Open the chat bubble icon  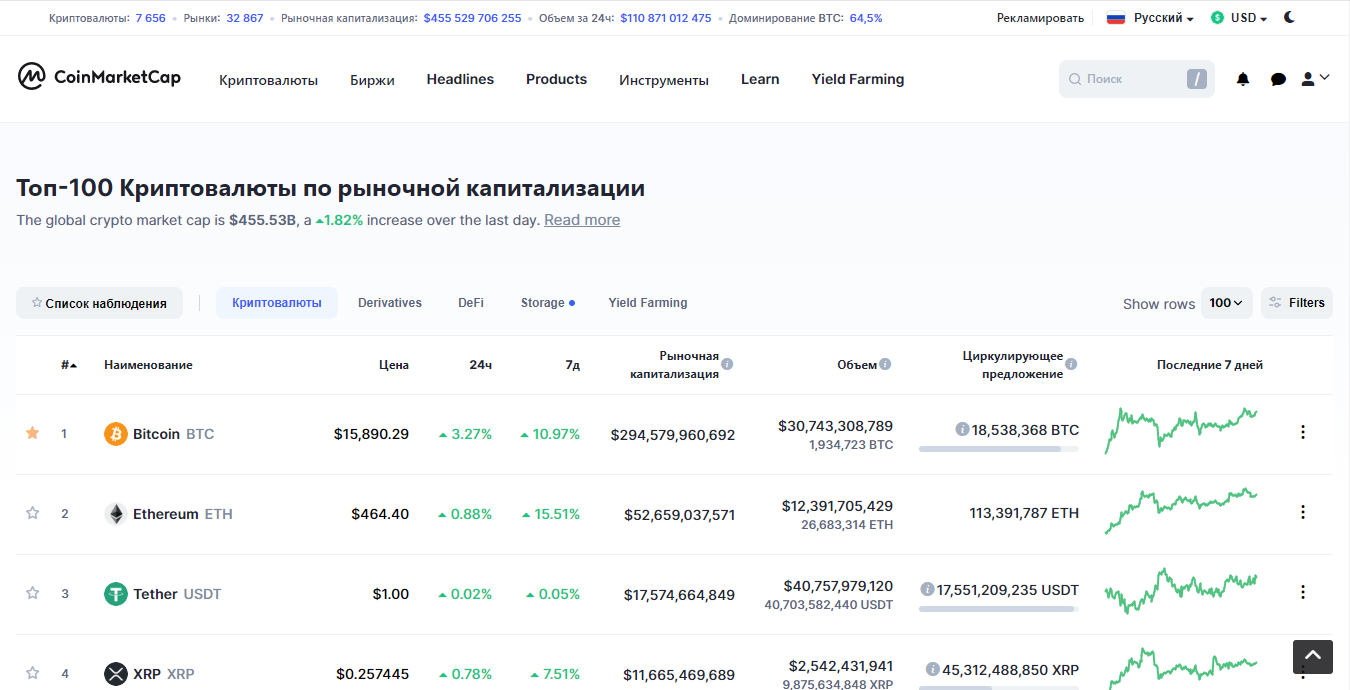point(1278,79)
